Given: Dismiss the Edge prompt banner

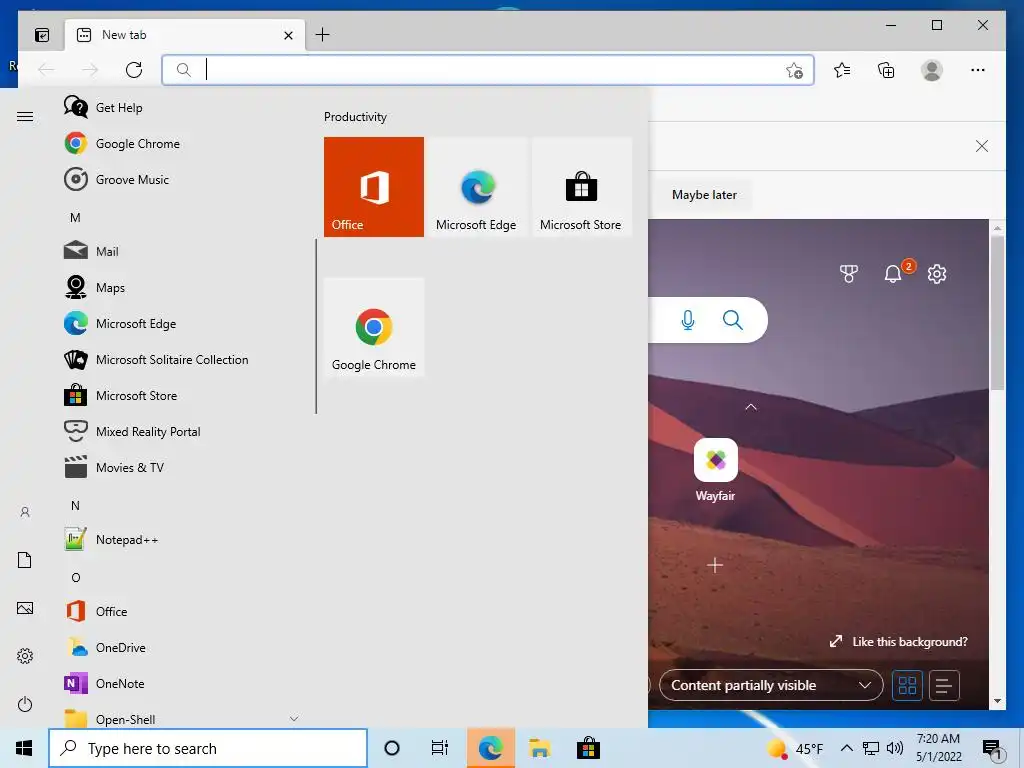Looking at the screenshot, I should tap(982, 146).
